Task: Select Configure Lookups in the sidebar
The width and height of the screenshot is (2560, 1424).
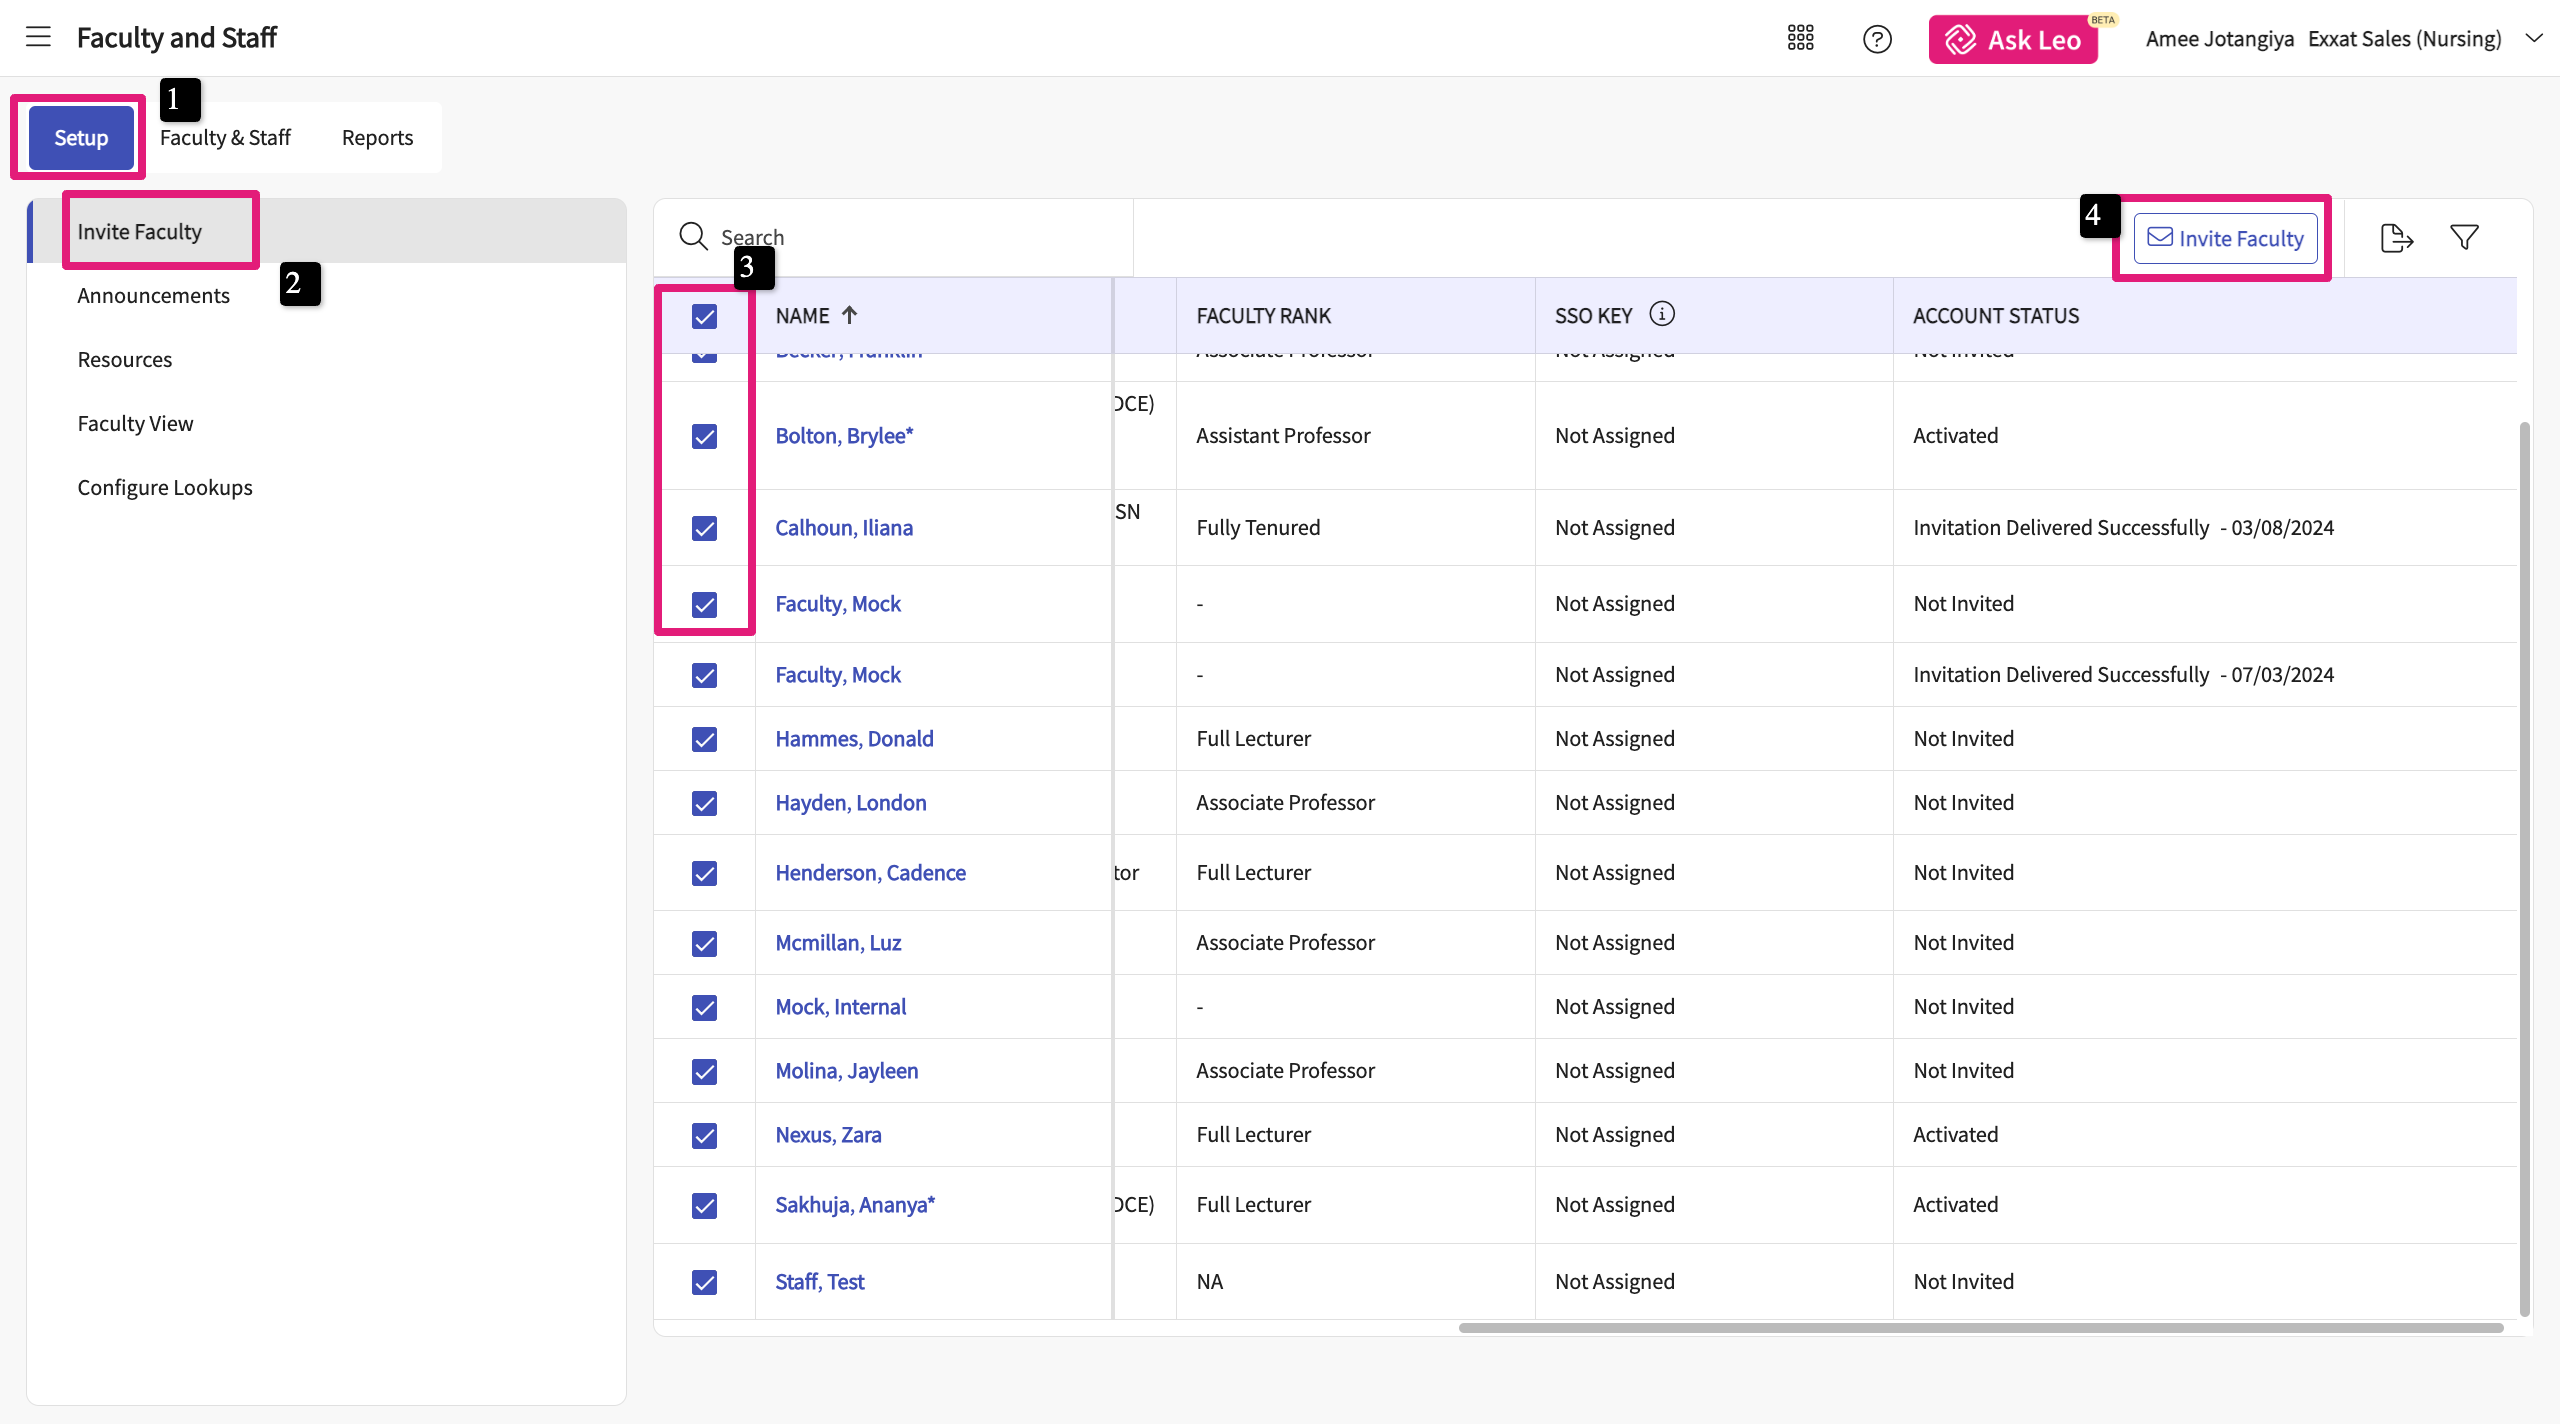Action: (165, 487)
